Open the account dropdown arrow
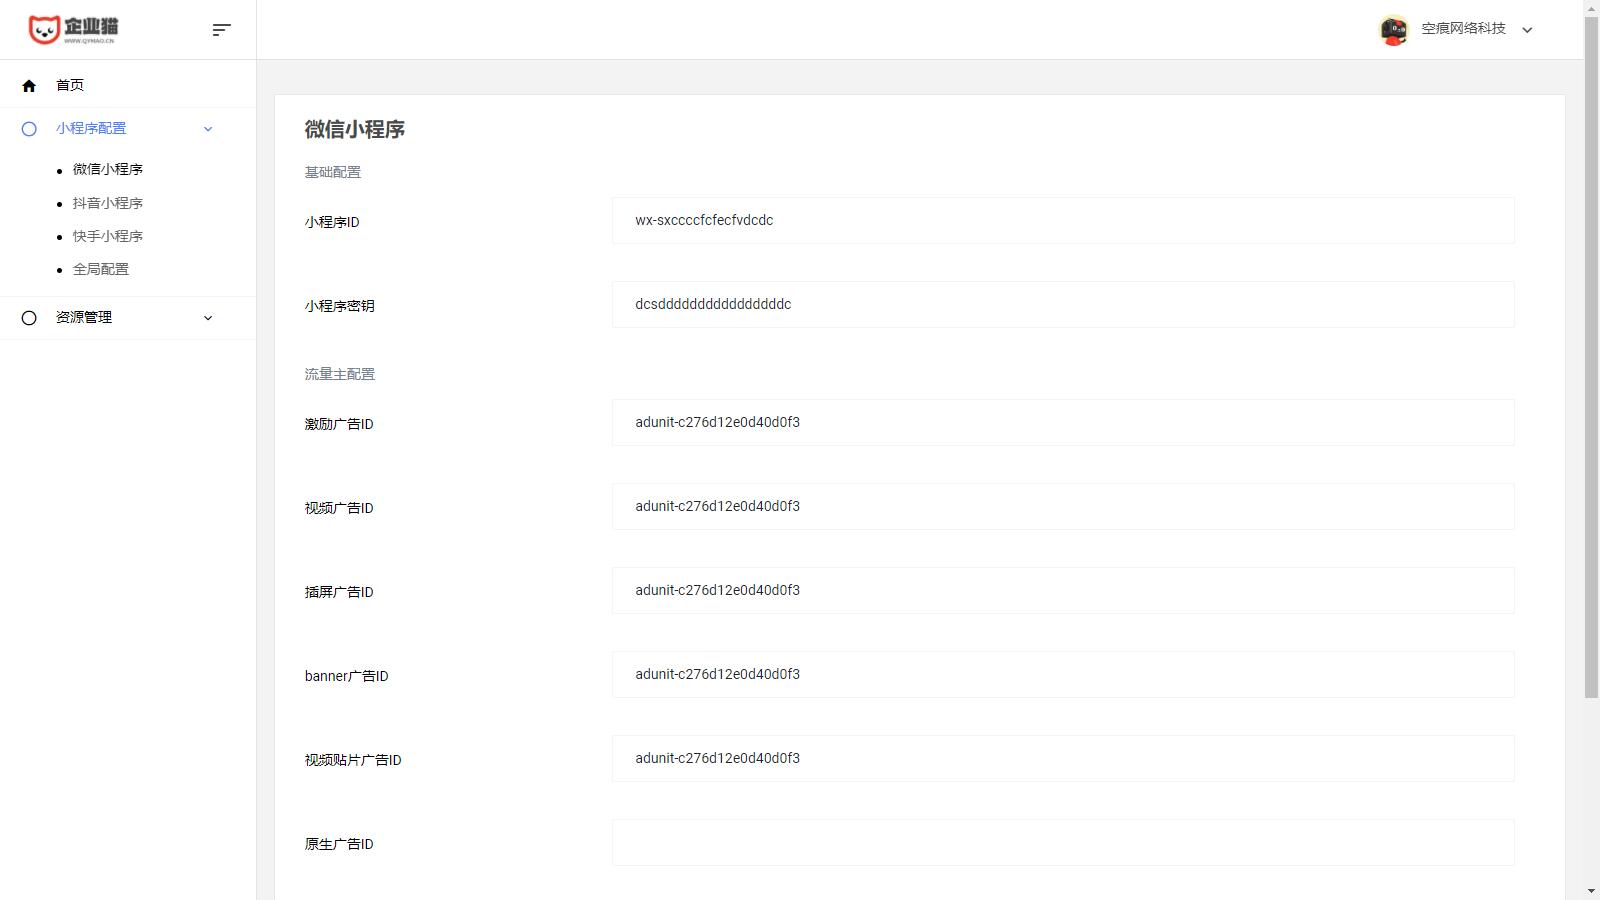The image size is (1600, 900). tap(1527, 30)
